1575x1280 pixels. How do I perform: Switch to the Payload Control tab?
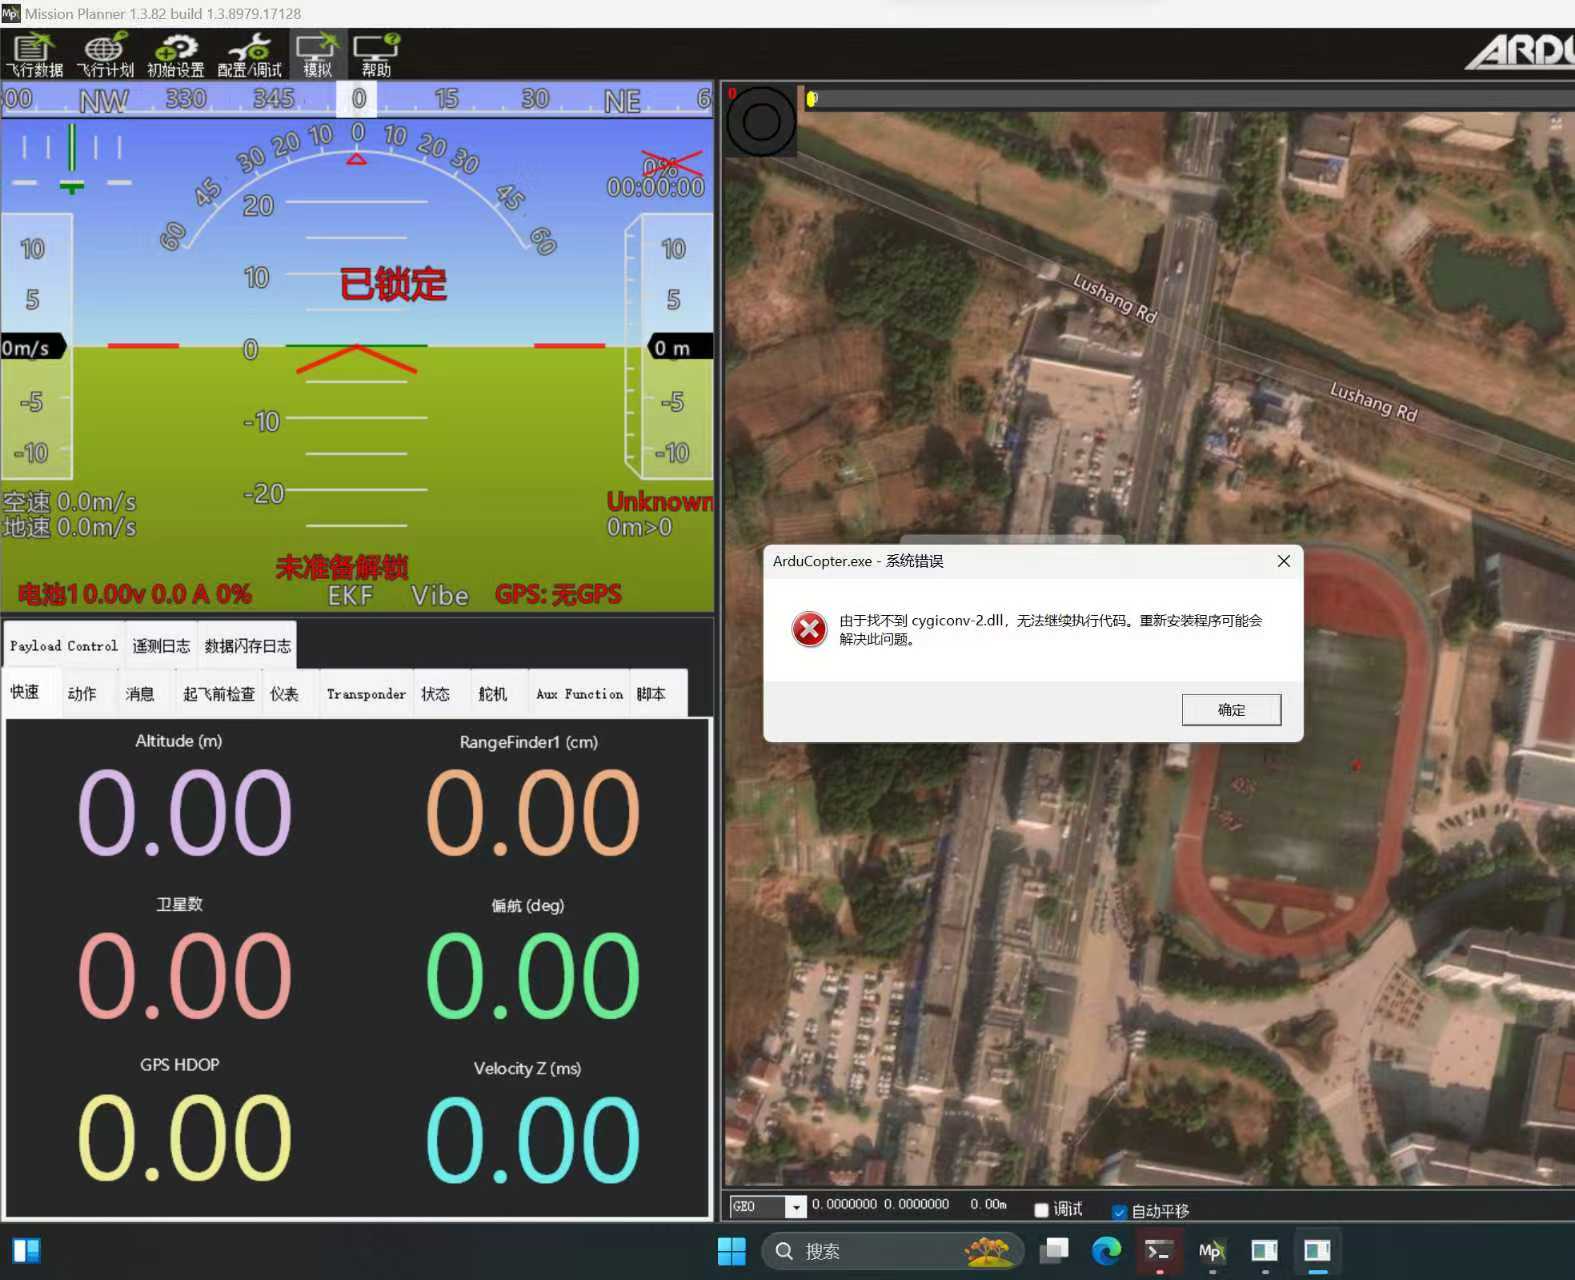(64, 646)
